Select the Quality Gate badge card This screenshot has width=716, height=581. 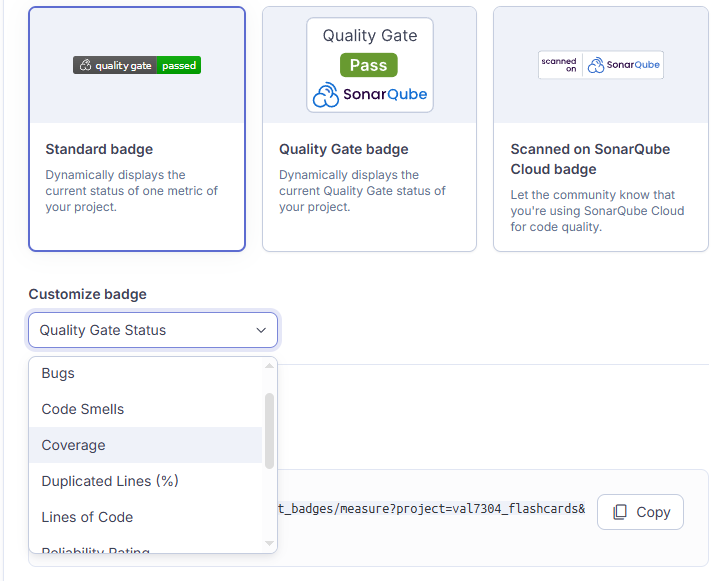point(369,129)
